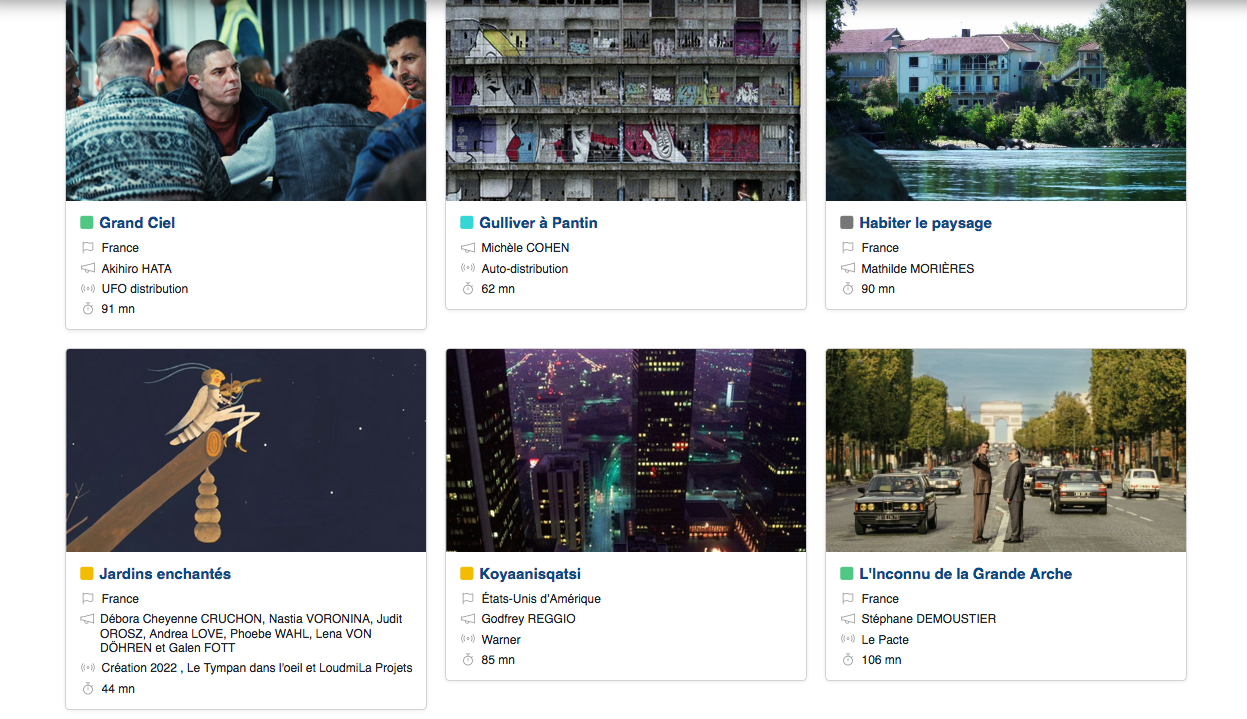Open the Grand Ciel film title link
Screen dimensions: 1247x719
(x=137, y=223)
